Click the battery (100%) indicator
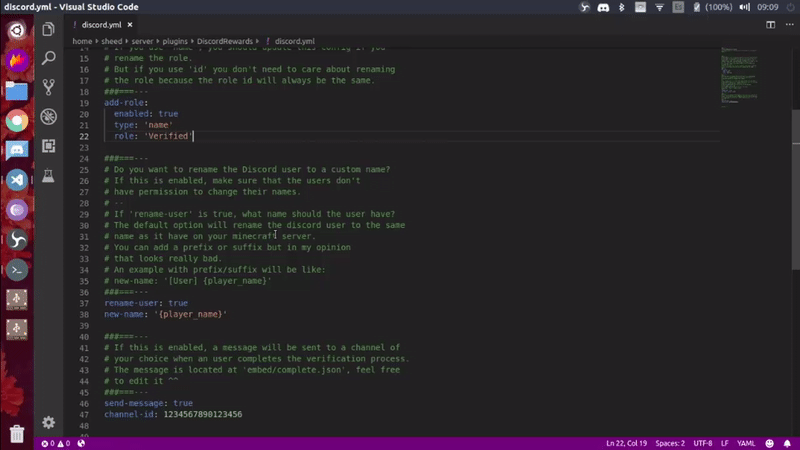 [713, 7]
